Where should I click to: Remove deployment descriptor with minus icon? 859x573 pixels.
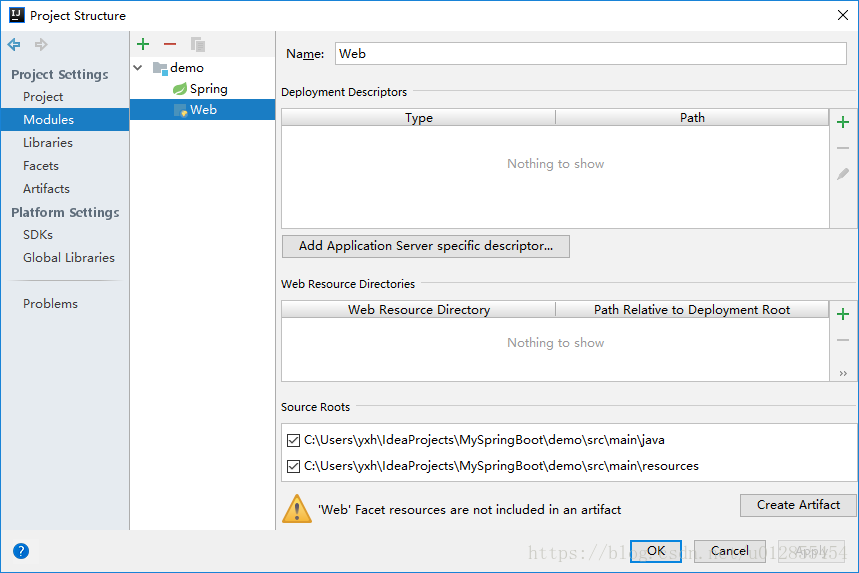pyautogui.click(x=843, y=148)
